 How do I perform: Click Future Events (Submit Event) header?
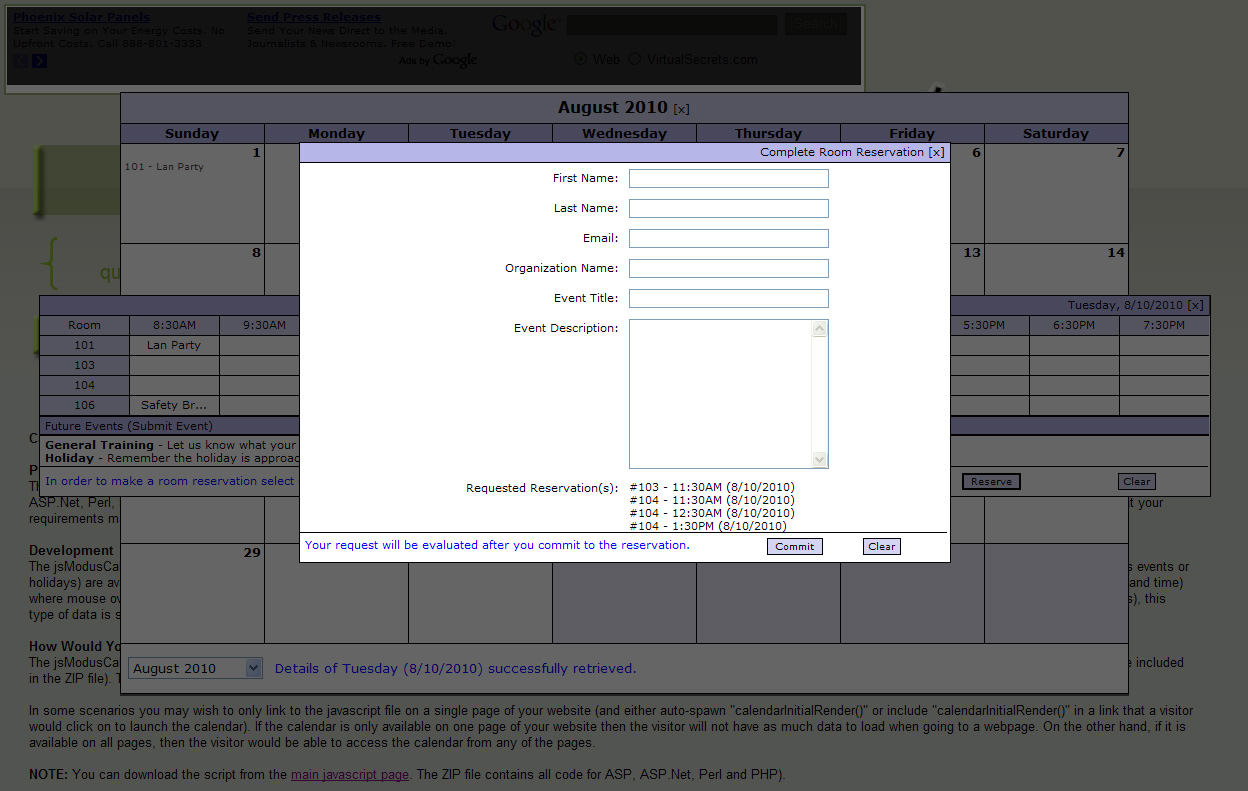129,426
